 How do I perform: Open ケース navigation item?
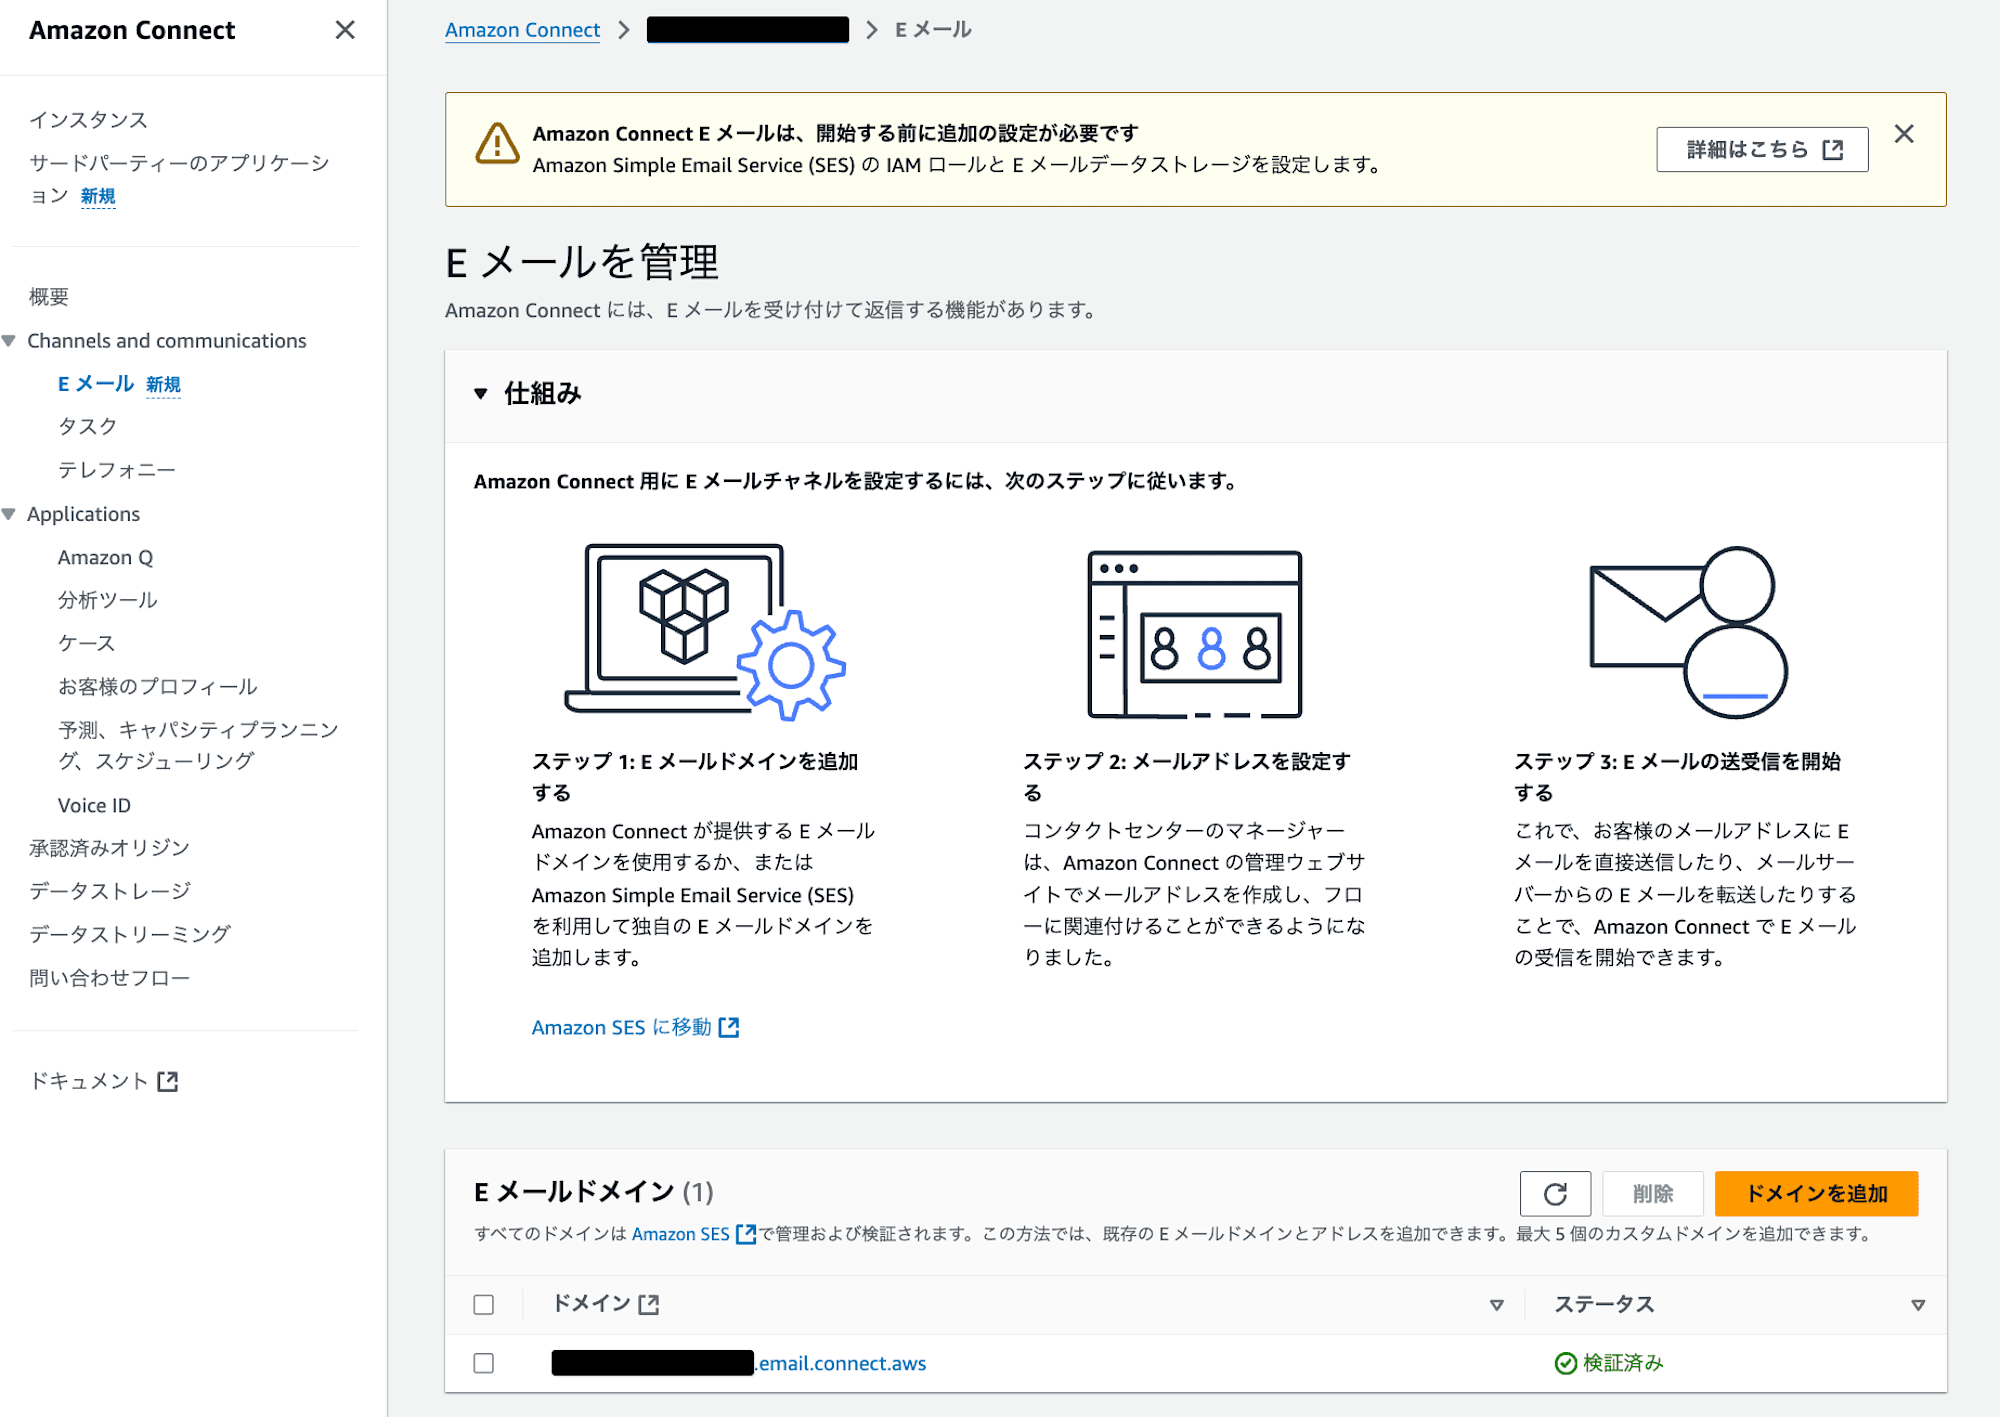tap(86, 643)
